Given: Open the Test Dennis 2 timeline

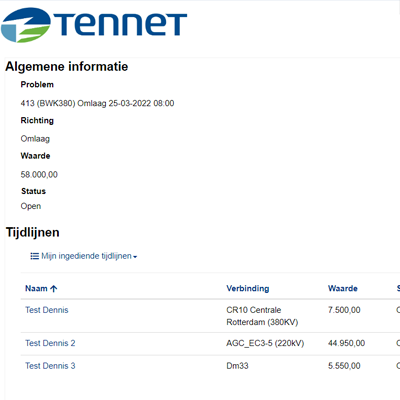Looking at the screenshot, I should pos(50,343).
